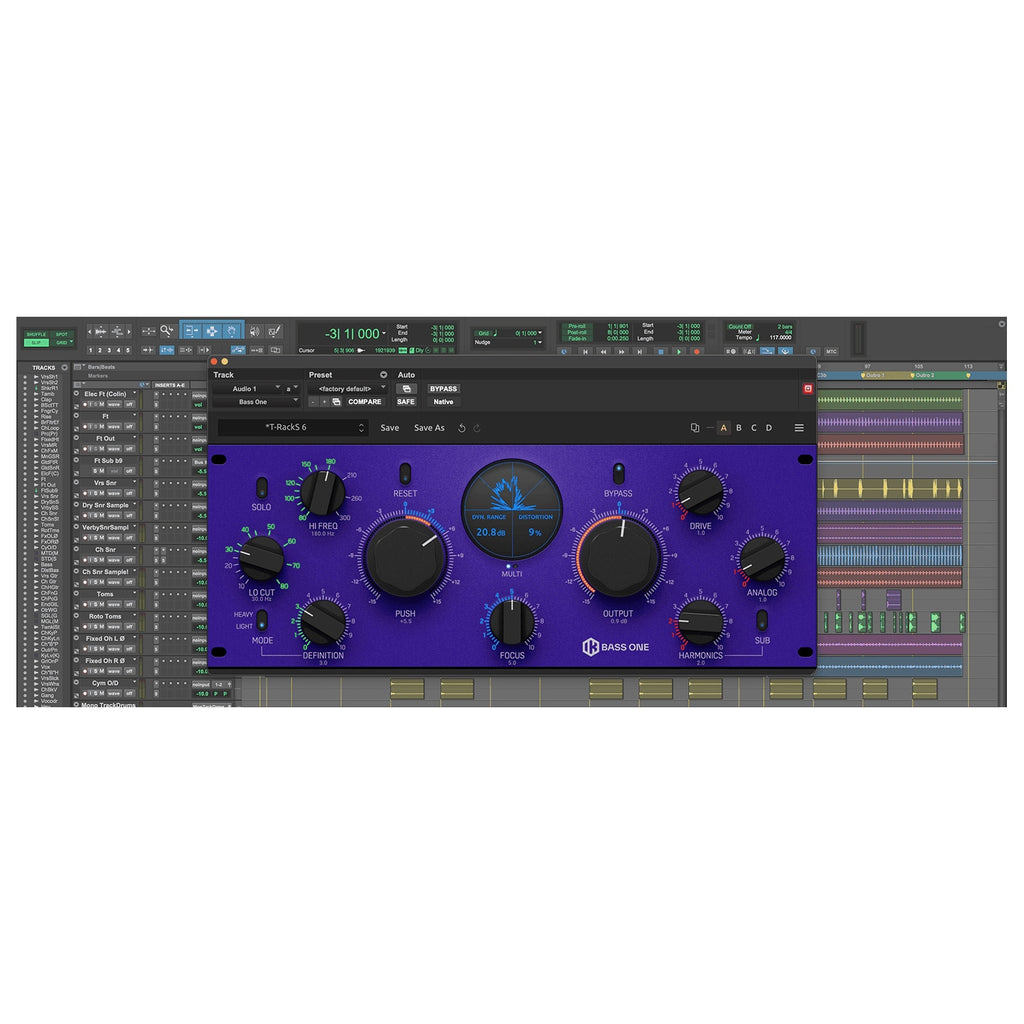The height and width of the screenshot is (1024, 1024).
Task: Click the plugin header BYPASS button
Action: click(x=443, y=389)
